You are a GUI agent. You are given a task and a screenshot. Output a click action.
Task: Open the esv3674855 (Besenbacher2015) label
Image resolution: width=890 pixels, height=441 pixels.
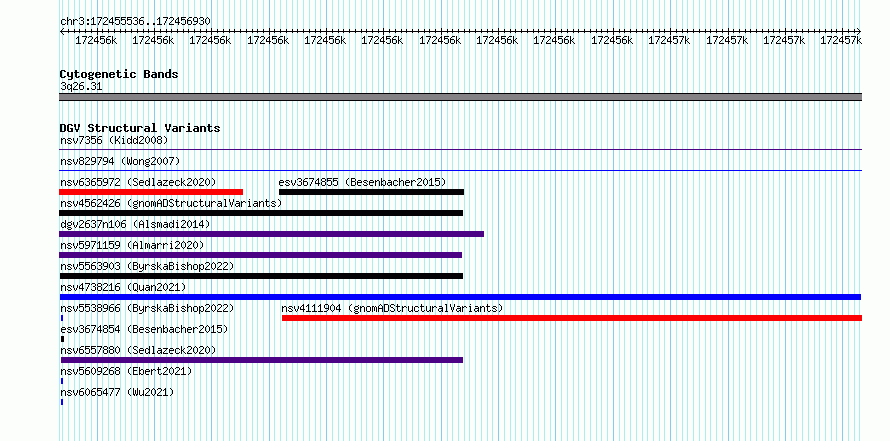pos(362,182)
